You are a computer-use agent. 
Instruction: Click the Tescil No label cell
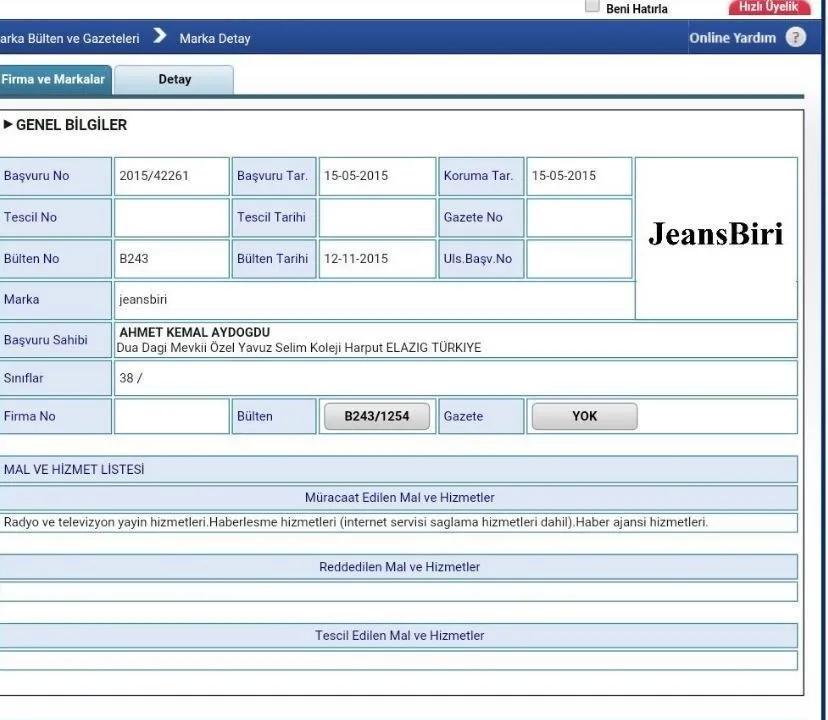pyautogui.click(x=55, y=218)
